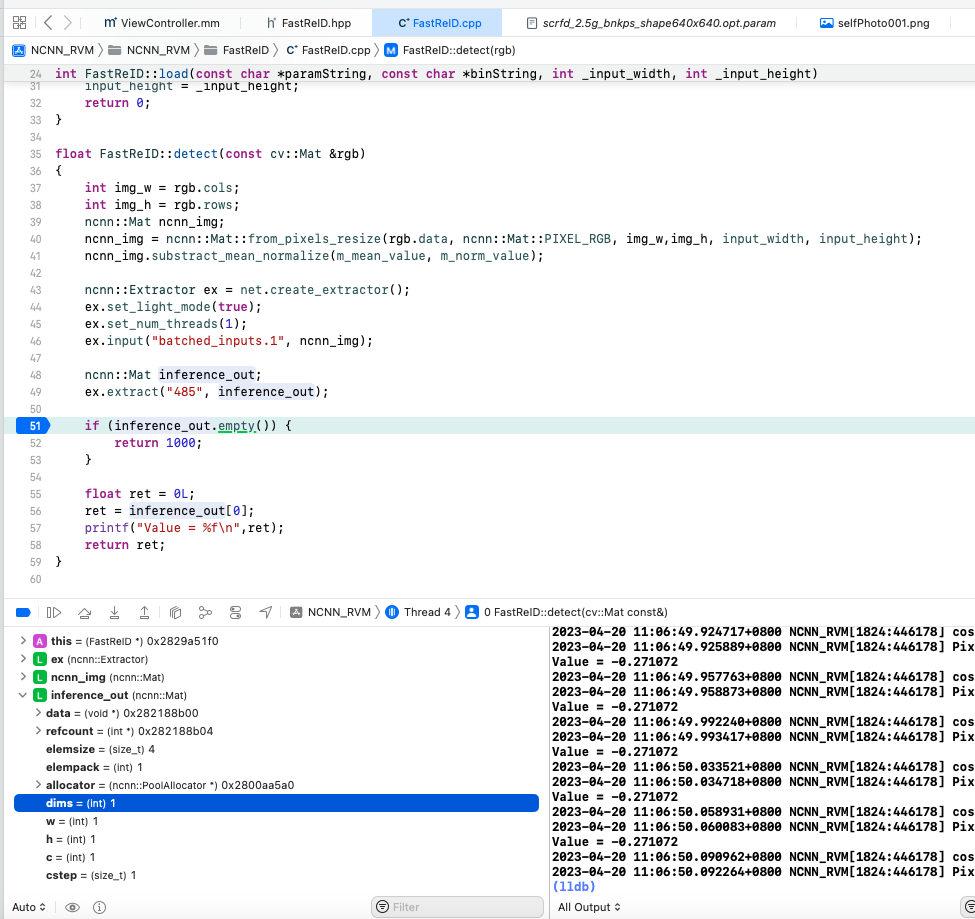The height and width of the screenshot is (919, 975).
Task: Open Debug View Hierarchy
Action: (175, 612)
